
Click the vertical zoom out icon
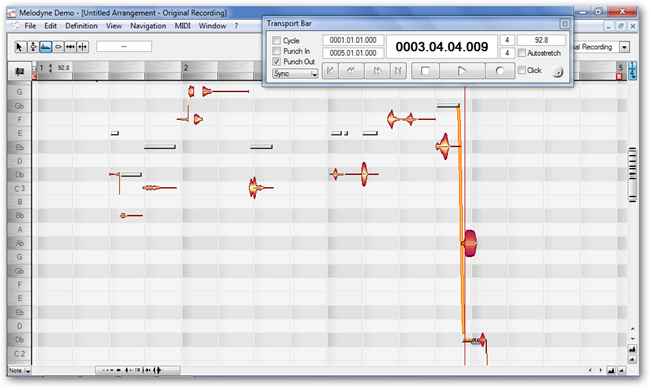pos(632,359)
